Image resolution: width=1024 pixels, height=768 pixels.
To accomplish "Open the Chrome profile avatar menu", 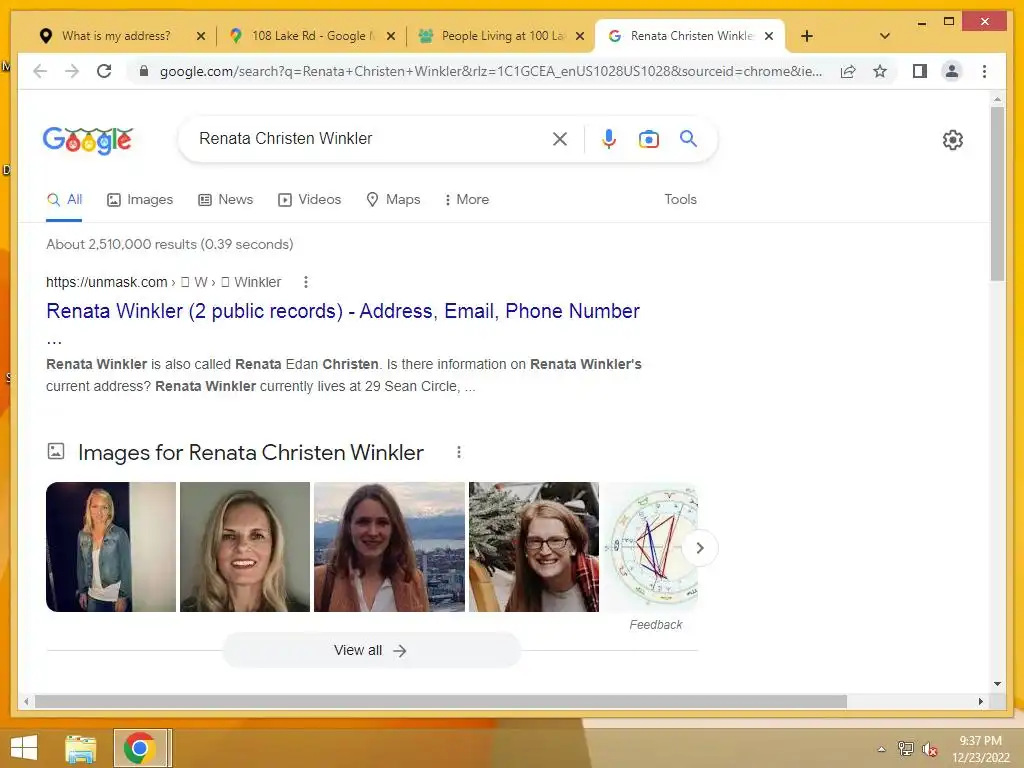I will coord(952,71).
